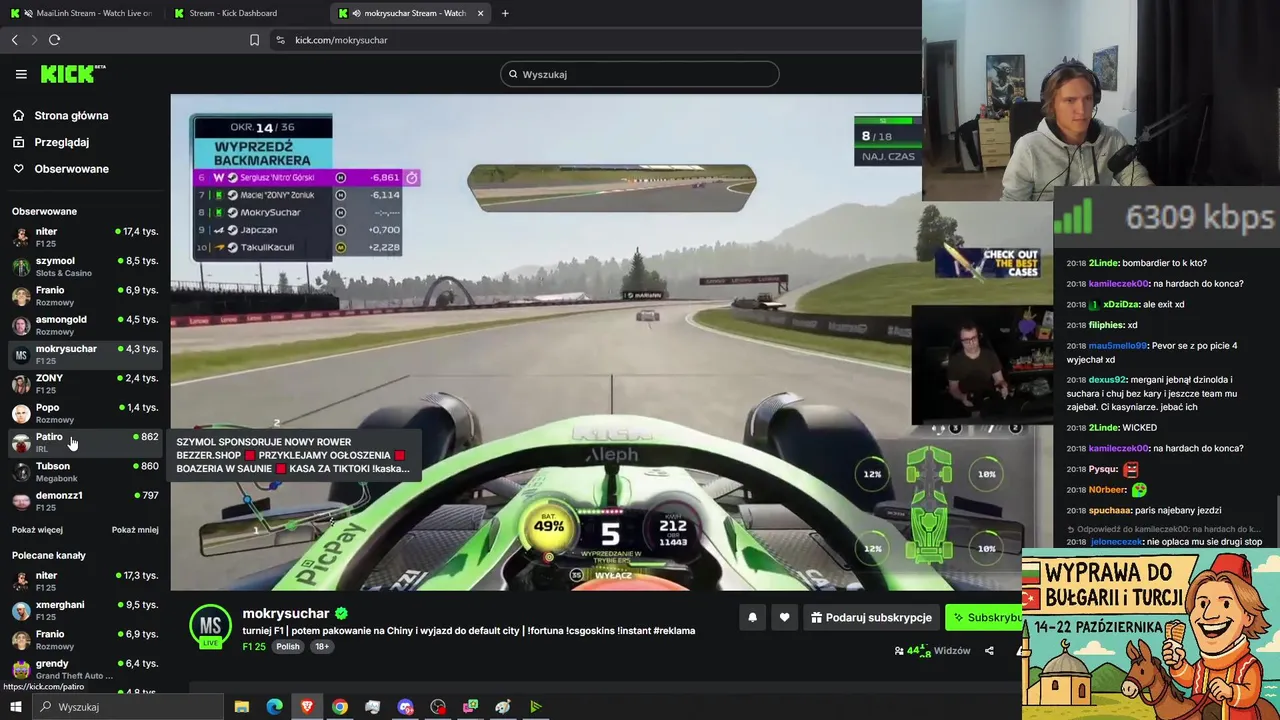The width and height of the screenshot is (1280, 720).
Task: Click the bookmark icon in the address bar
Action: (x=254, y=40)
